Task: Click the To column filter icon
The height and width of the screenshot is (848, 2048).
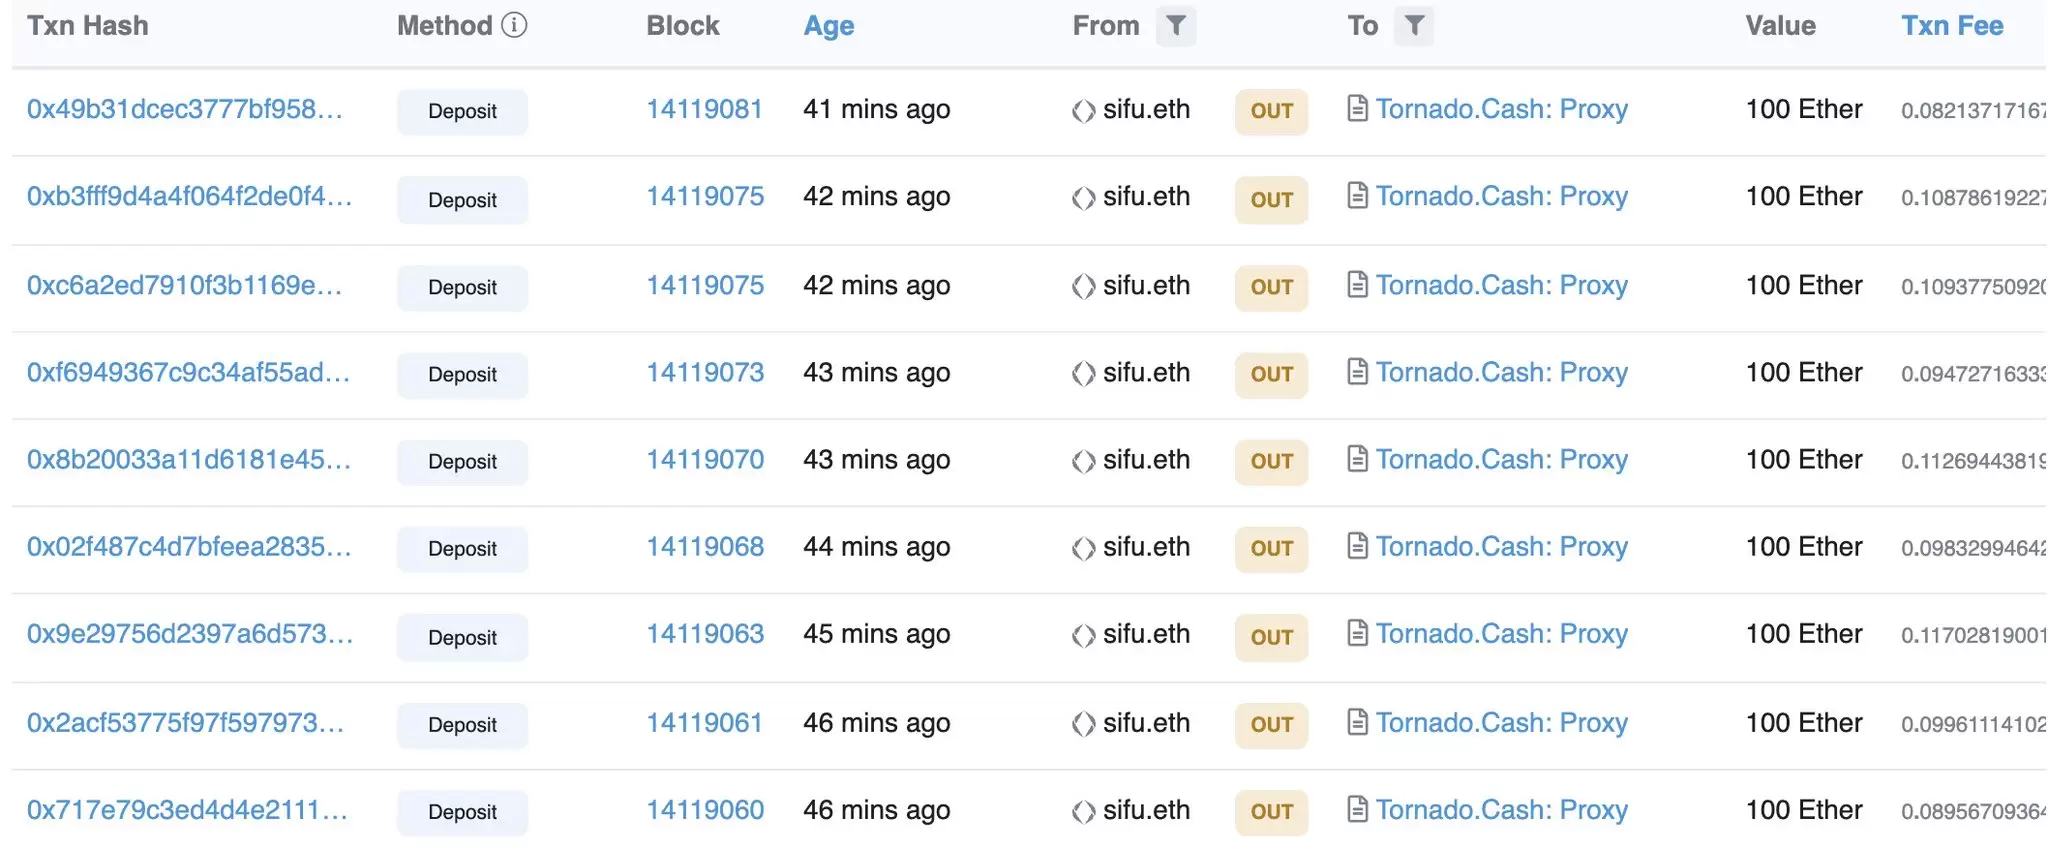Action: point(1414,26)
